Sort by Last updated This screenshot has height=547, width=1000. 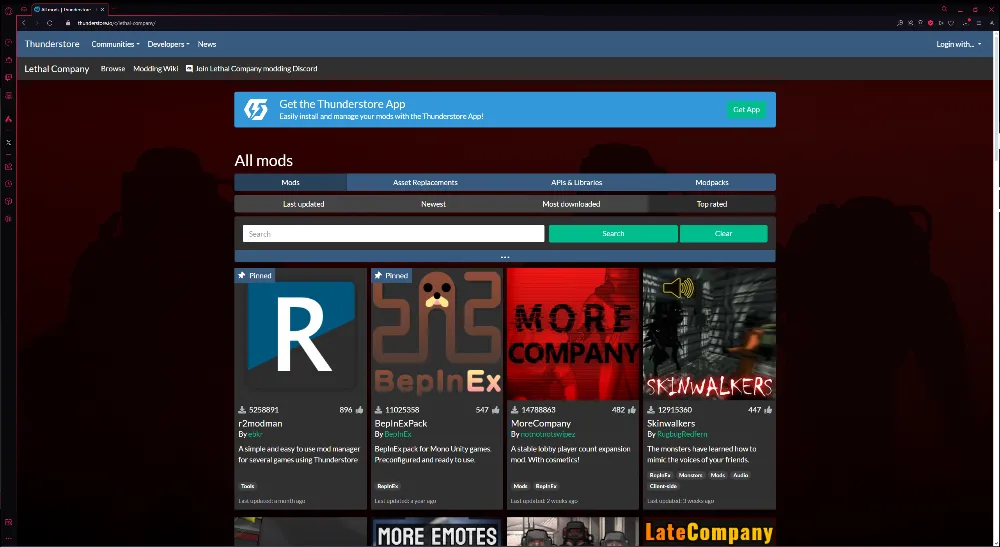tap(304, 204)
